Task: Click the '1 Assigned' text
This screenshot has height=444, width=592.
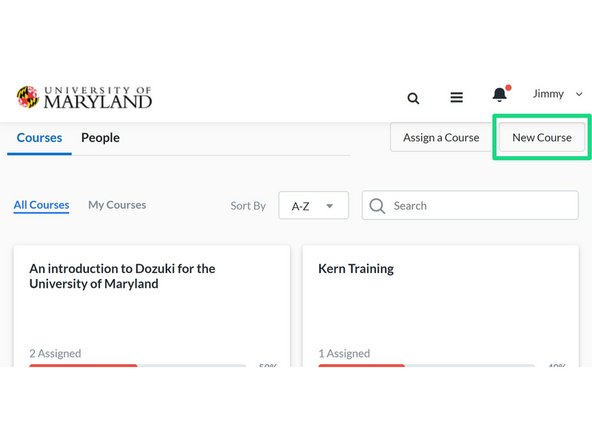Action: click(344, 353)
